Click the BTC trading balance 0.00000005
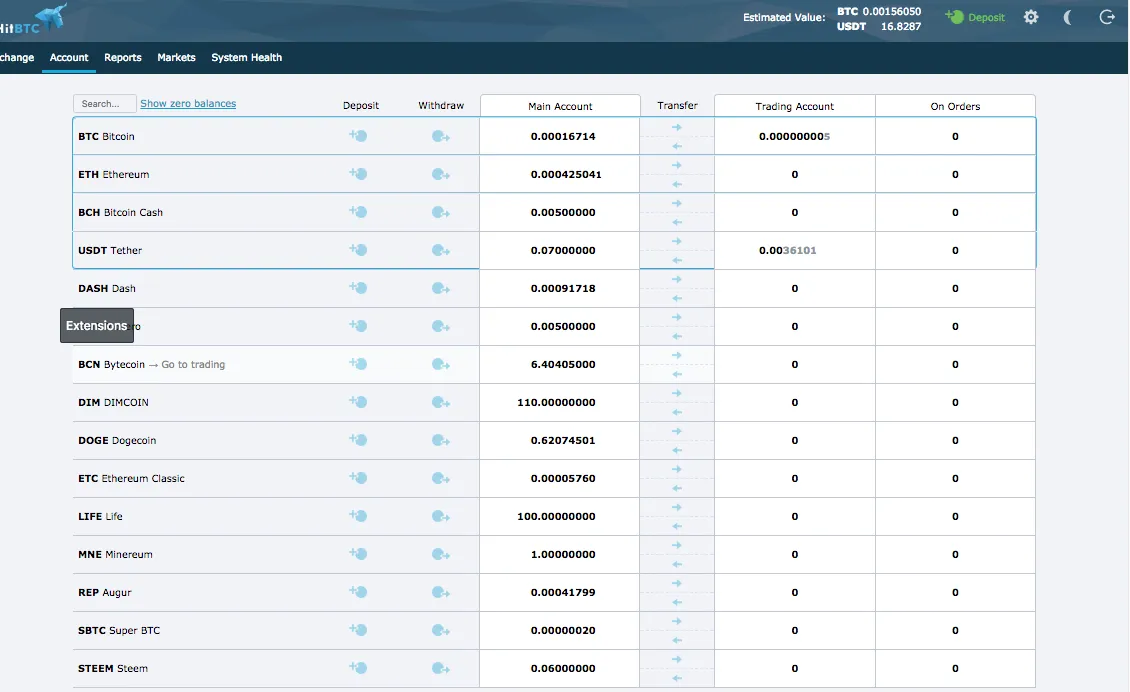Viewport: 1130px width, 692px height. (794, 136)
